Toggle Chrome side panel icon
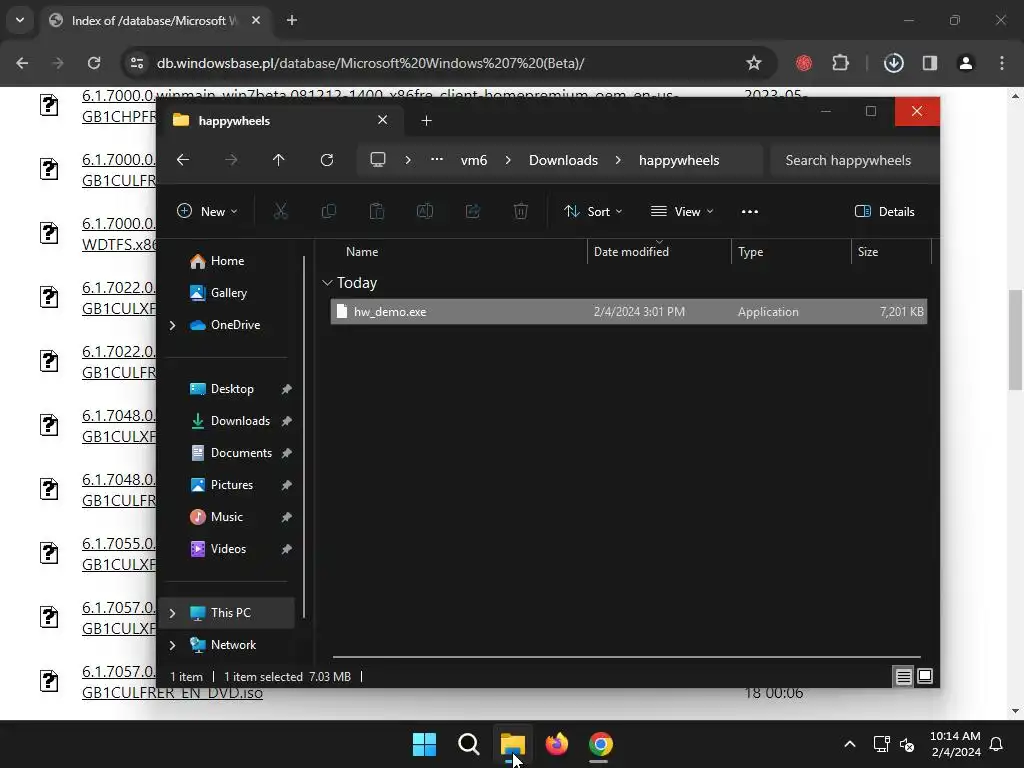The width and height of the screenshot is (1024, 768). point(930,63)
